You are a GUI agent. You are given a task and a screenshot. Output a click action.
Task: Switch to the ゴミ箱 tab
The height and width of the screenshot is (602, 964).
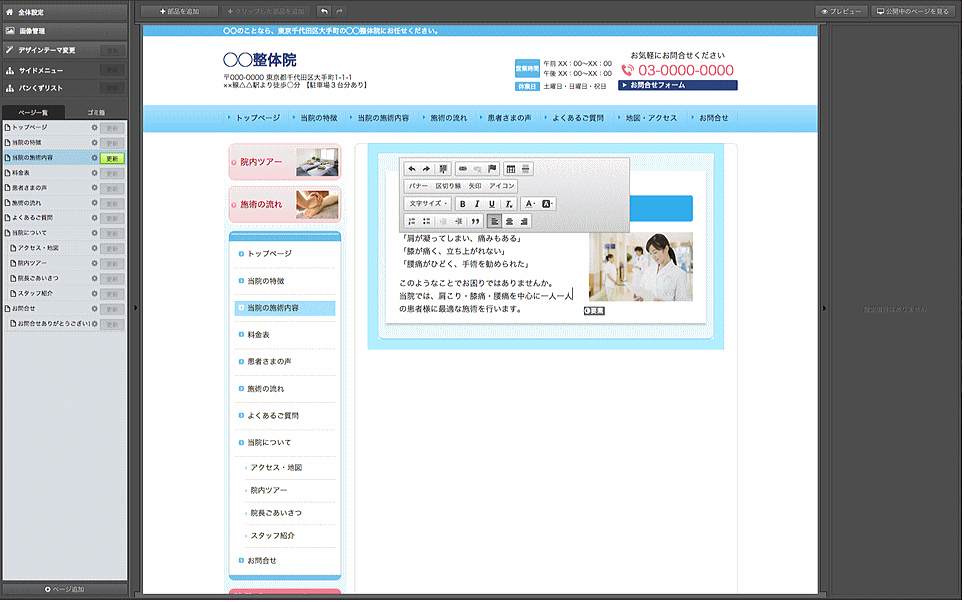tap(96, 112)
